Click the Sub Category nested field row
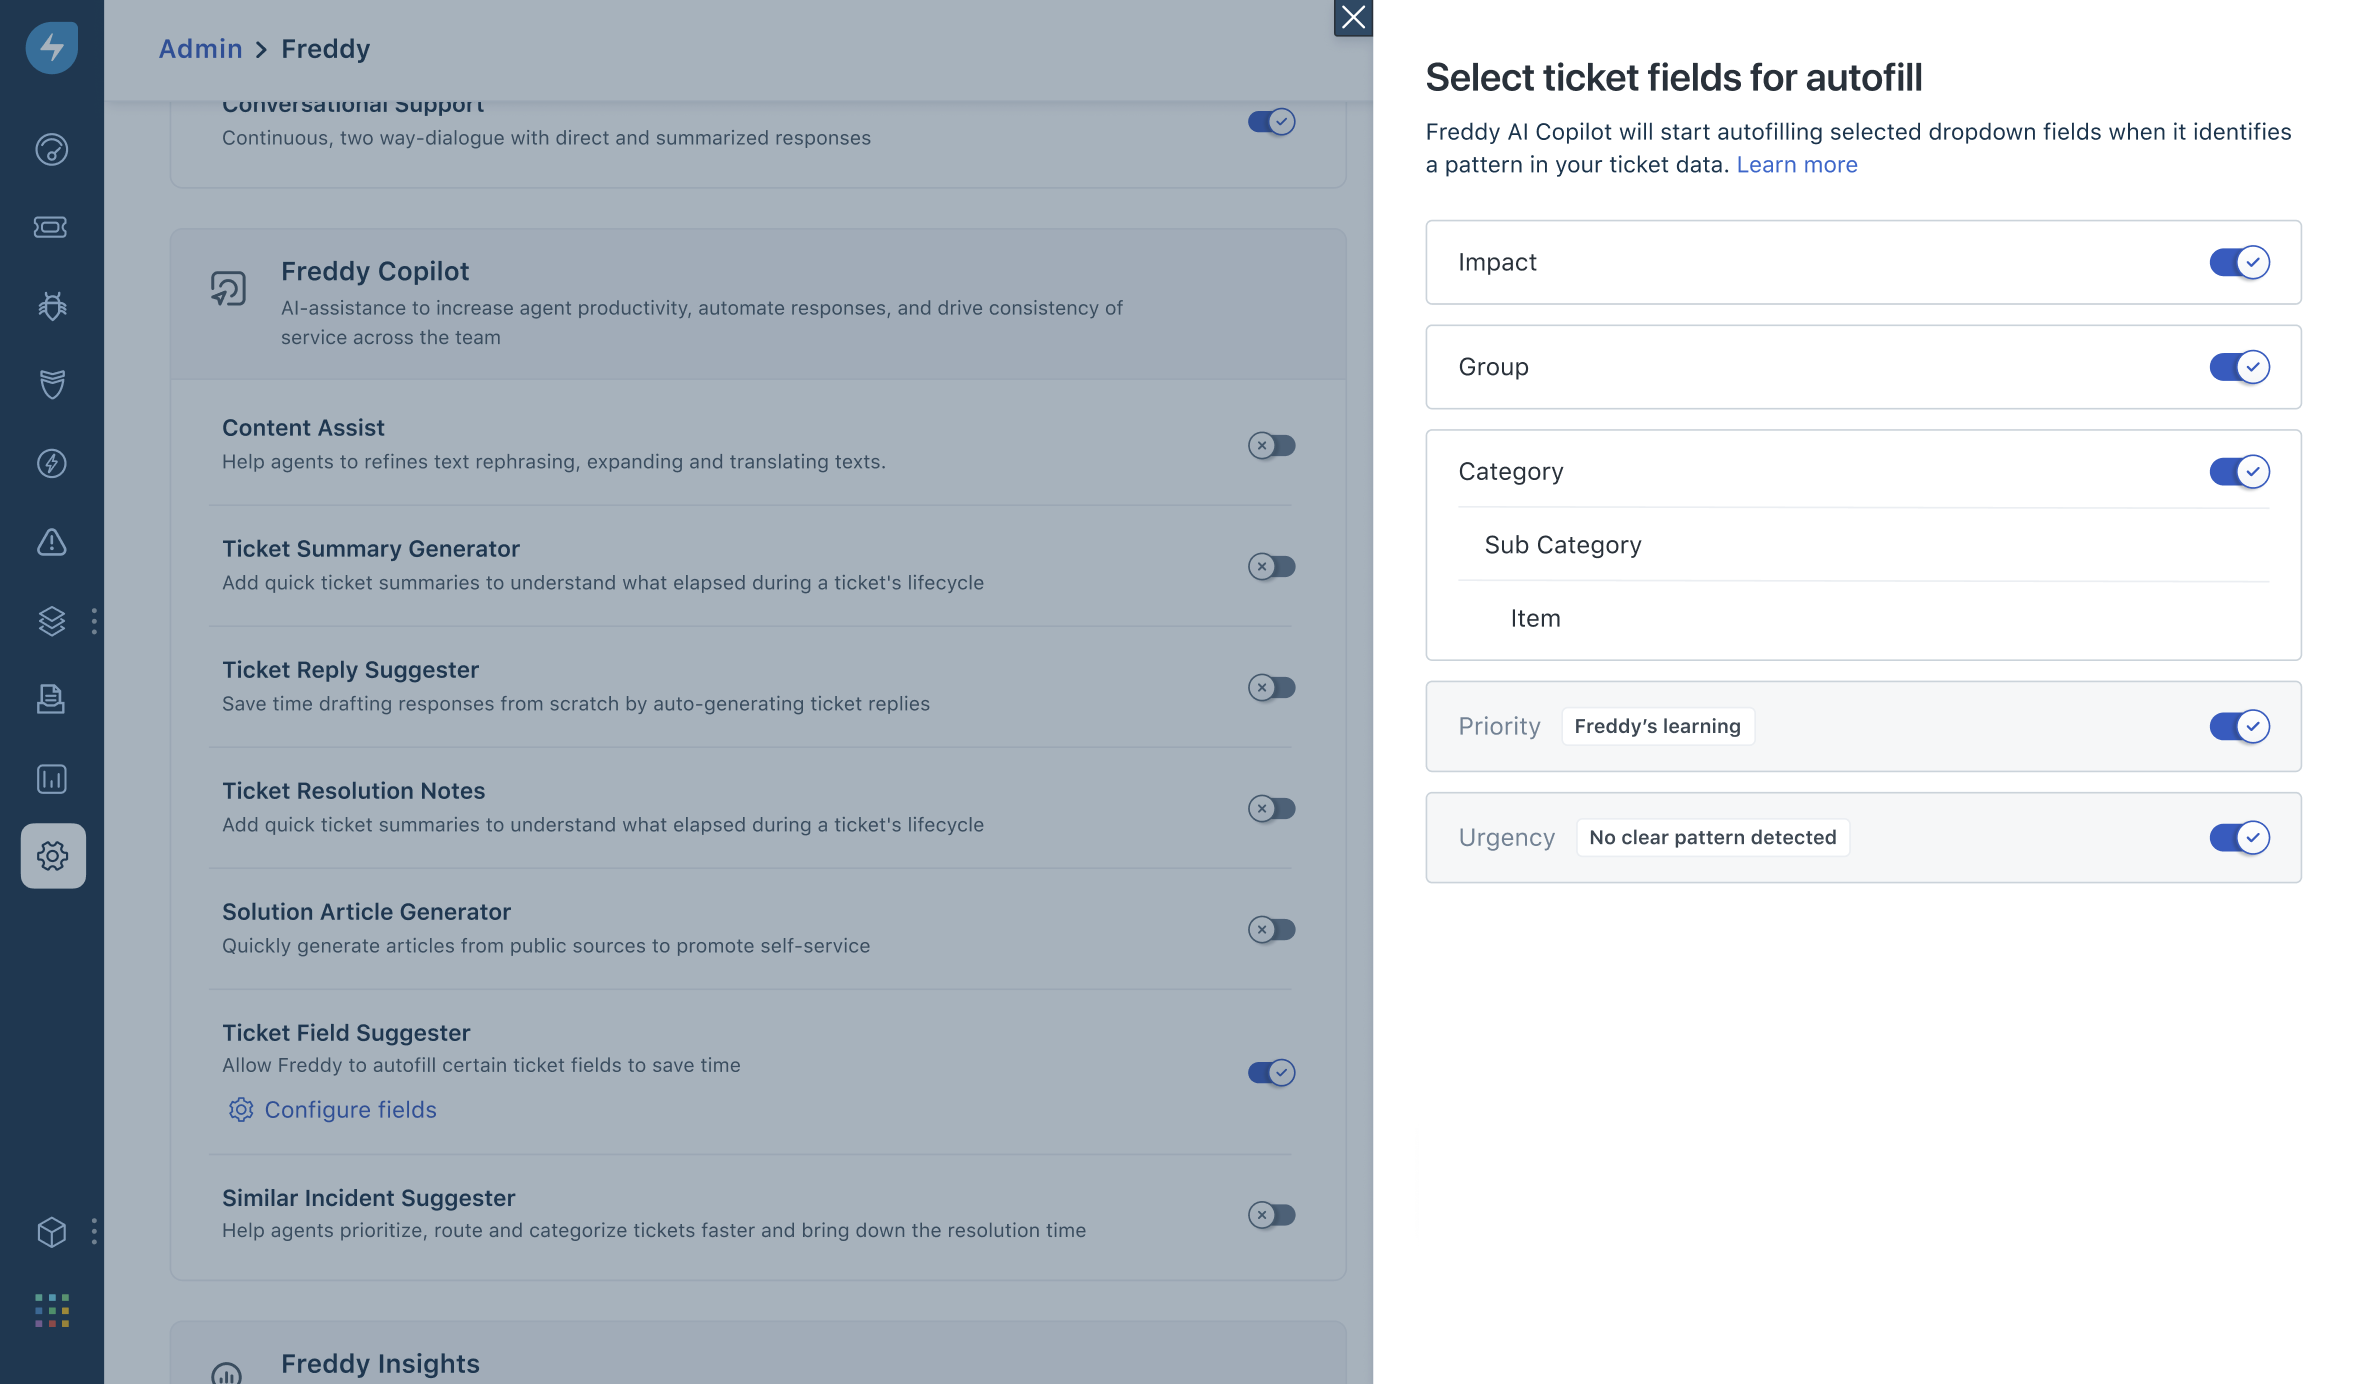Screen dimensions: 2354x1384 1562,545
